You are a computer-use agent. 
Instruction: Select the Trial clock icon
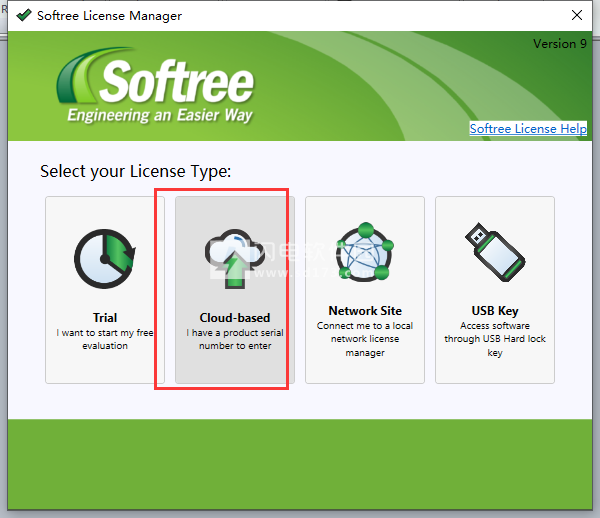coord(105,259)
